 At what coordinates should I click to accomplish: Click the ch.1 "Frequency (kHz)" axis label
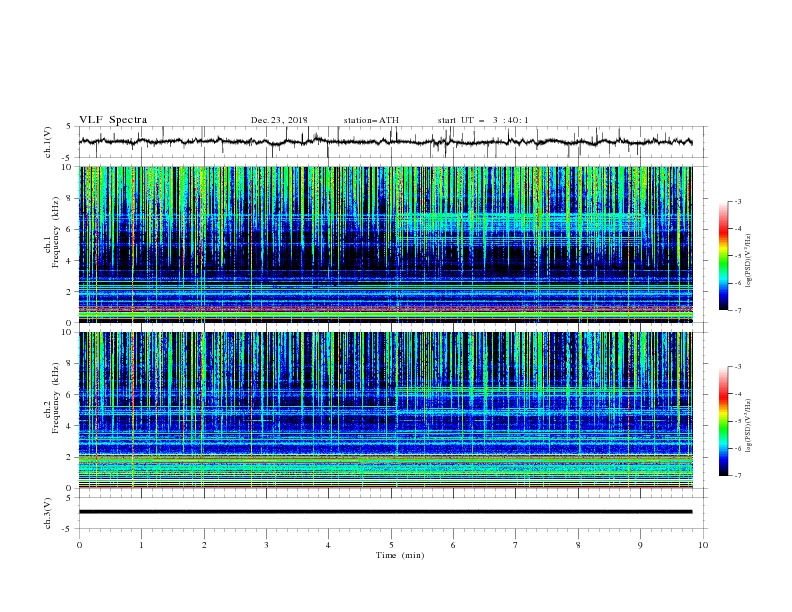pos(56,232)
